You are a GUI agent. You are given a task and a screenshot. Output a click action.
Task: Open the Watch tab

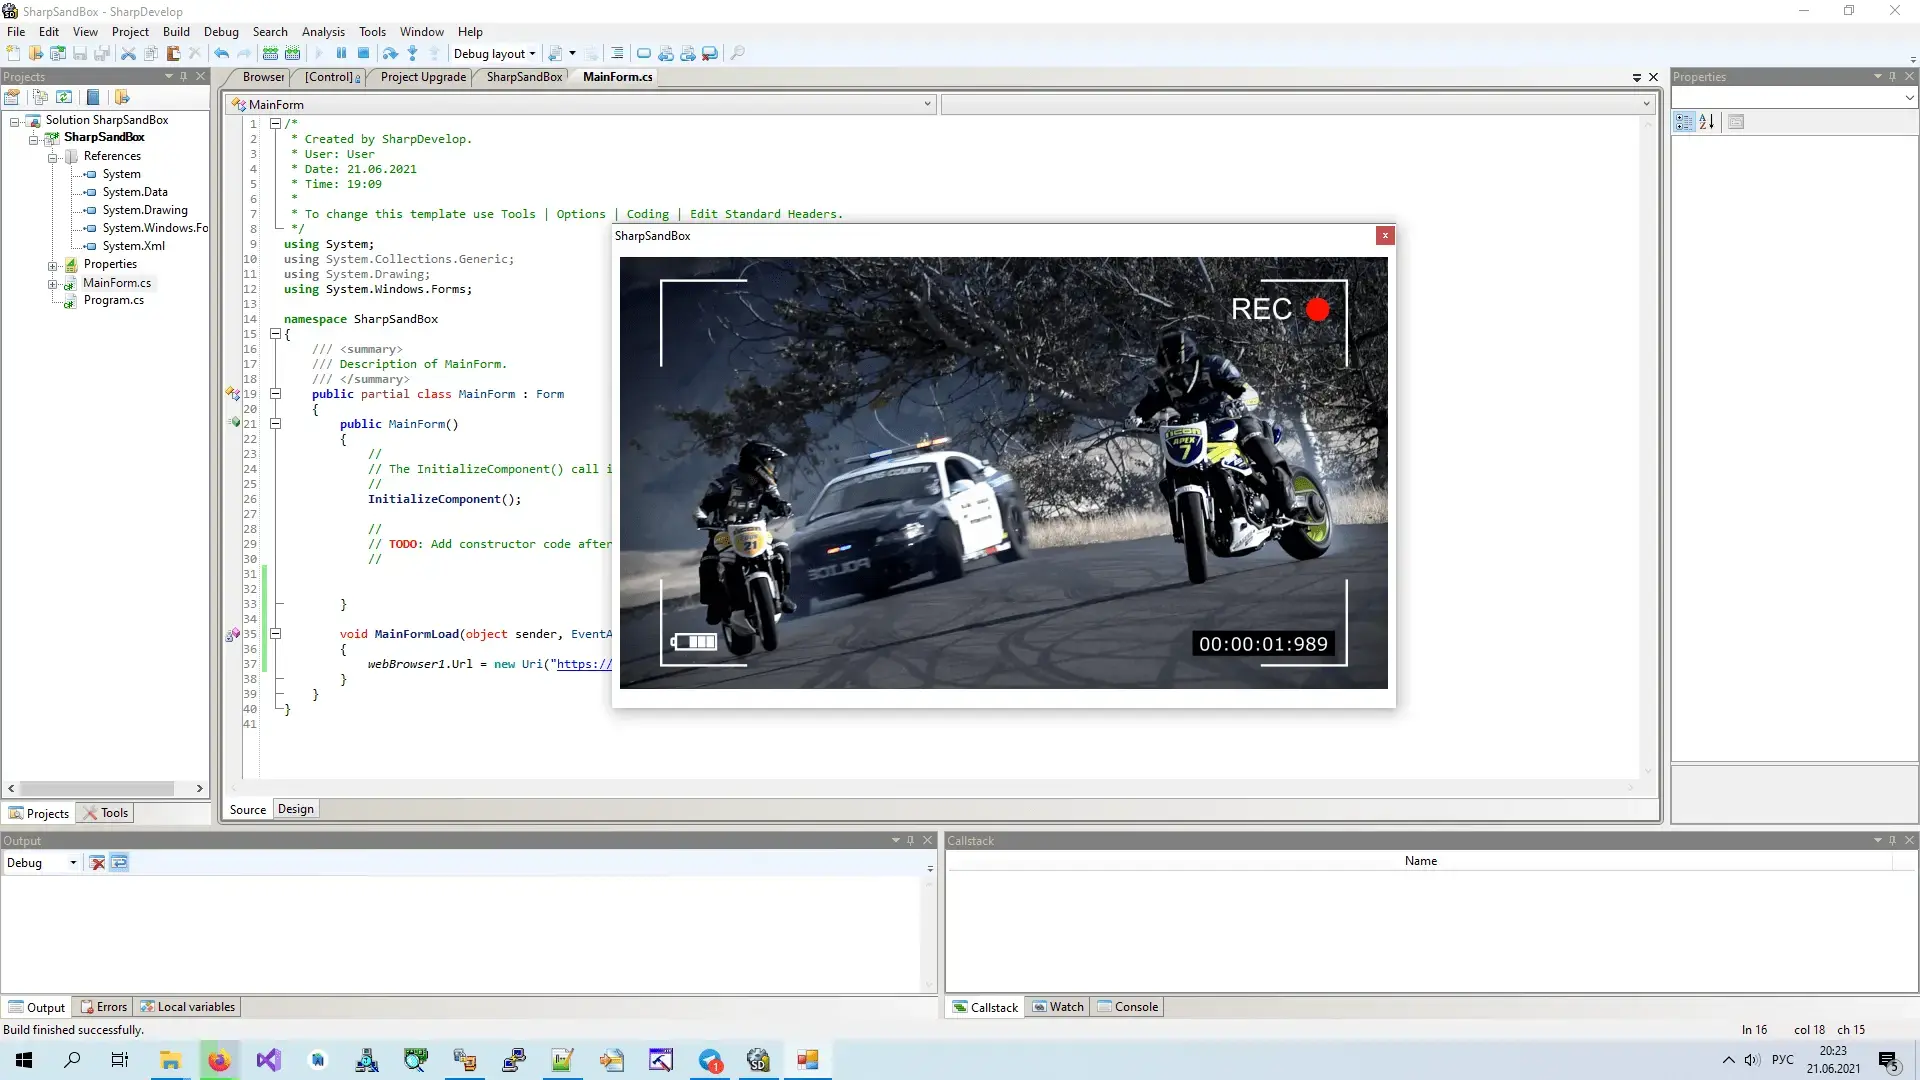(x=1058, y=1007)
